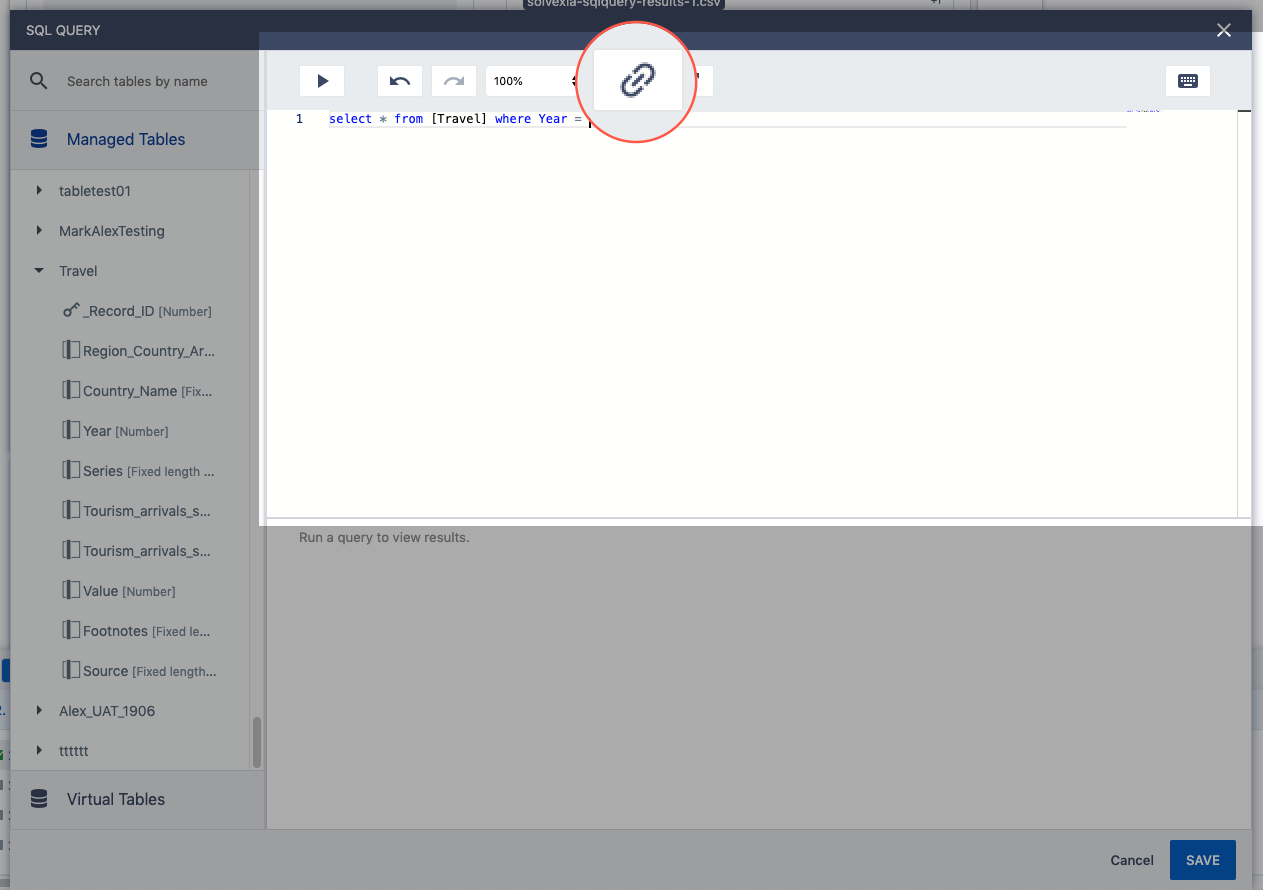Click the Virtual Tables database icon
Screen dimensions: 1263x890
point(39,799)
